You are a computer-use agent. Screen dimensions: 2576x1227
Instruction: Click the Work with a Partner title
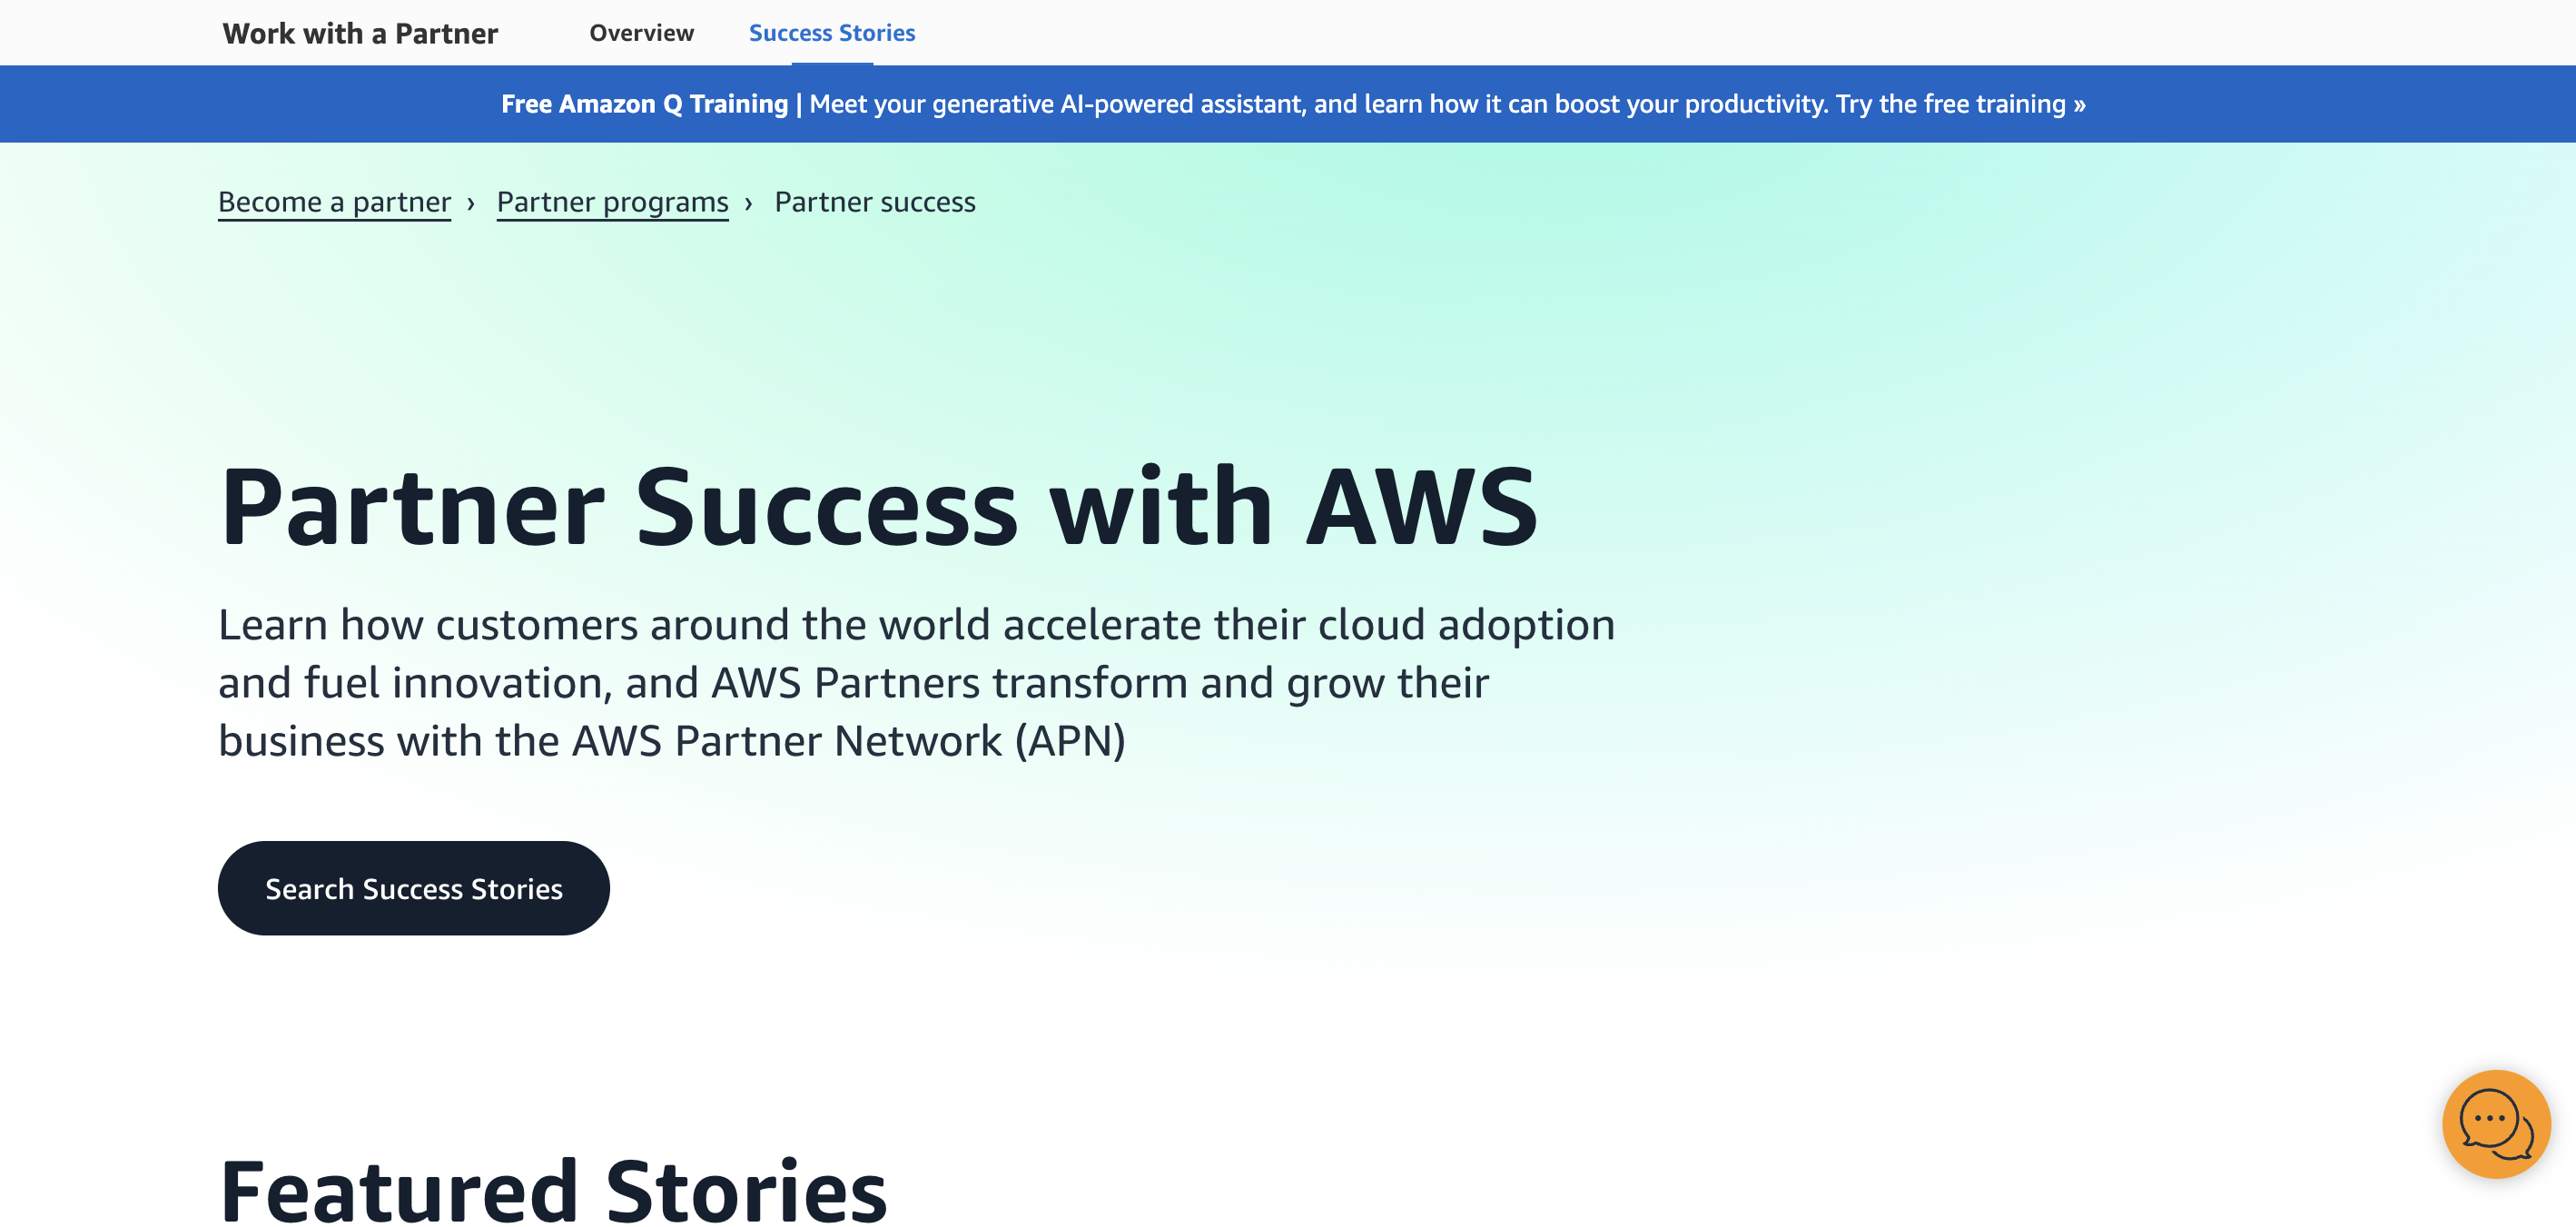pos(360,33)
